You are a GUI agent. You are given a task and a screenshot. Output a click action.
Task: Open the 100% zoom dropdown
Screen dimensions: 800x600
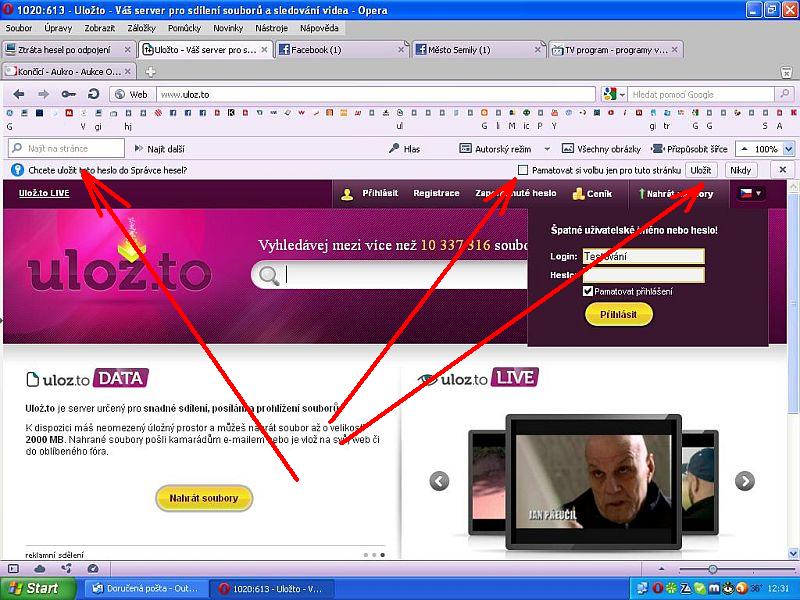[789, 149]
